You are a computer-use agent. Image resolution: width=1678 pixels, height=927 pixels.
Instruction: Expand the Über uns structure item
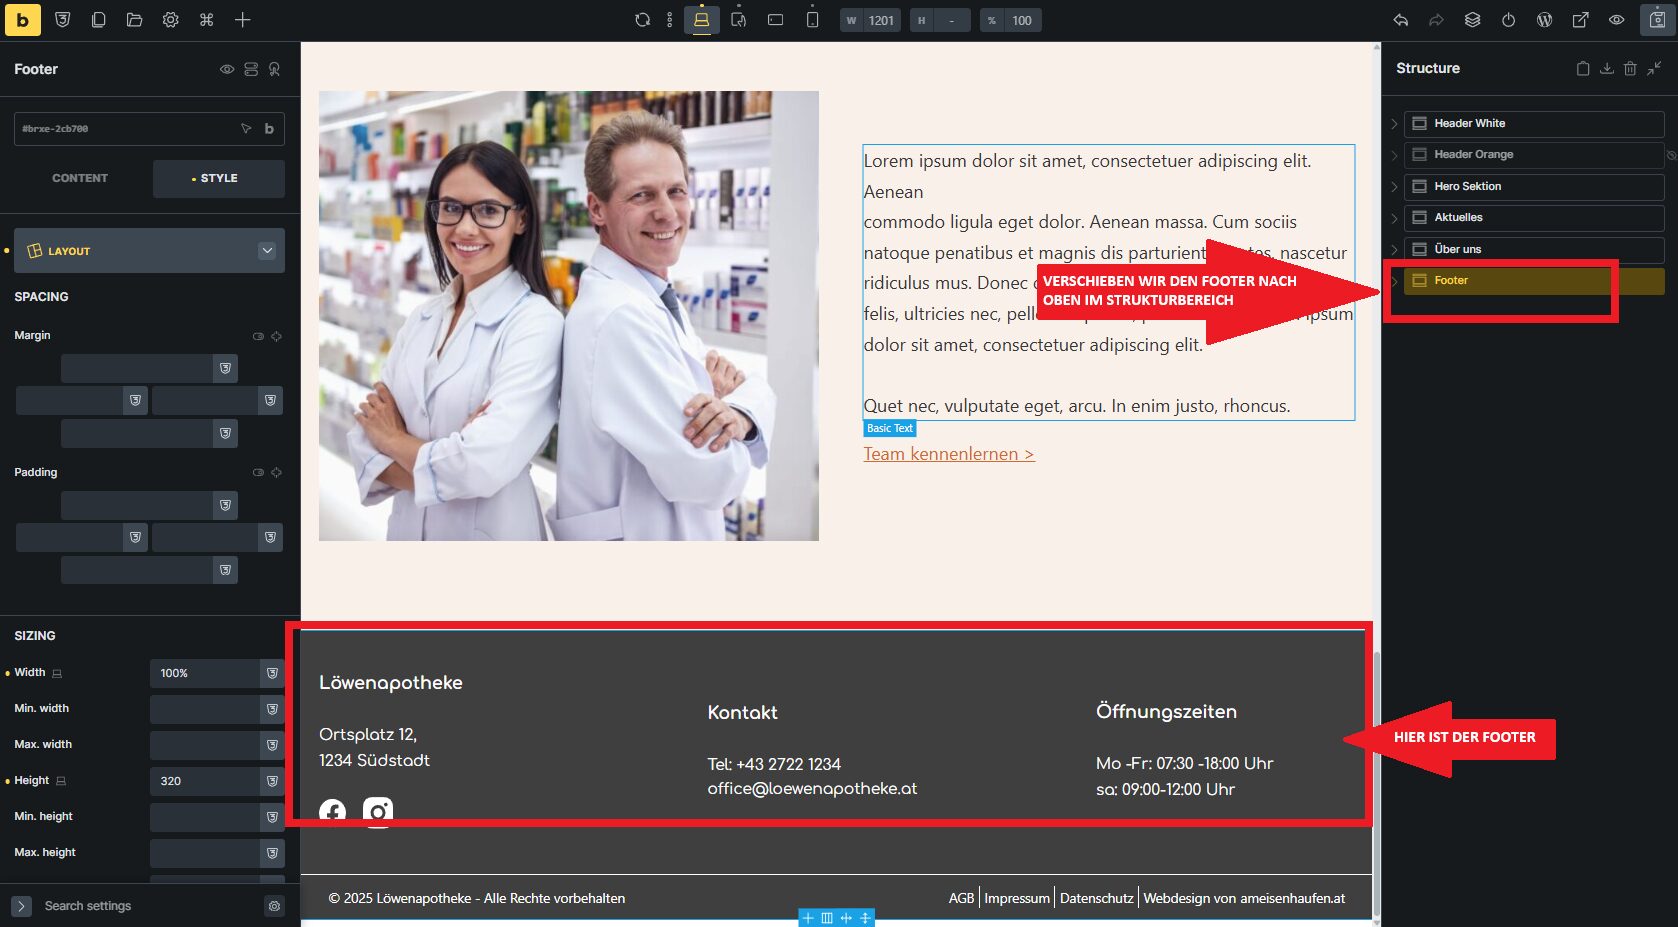pyautogui.click(x=1394, y=250)
